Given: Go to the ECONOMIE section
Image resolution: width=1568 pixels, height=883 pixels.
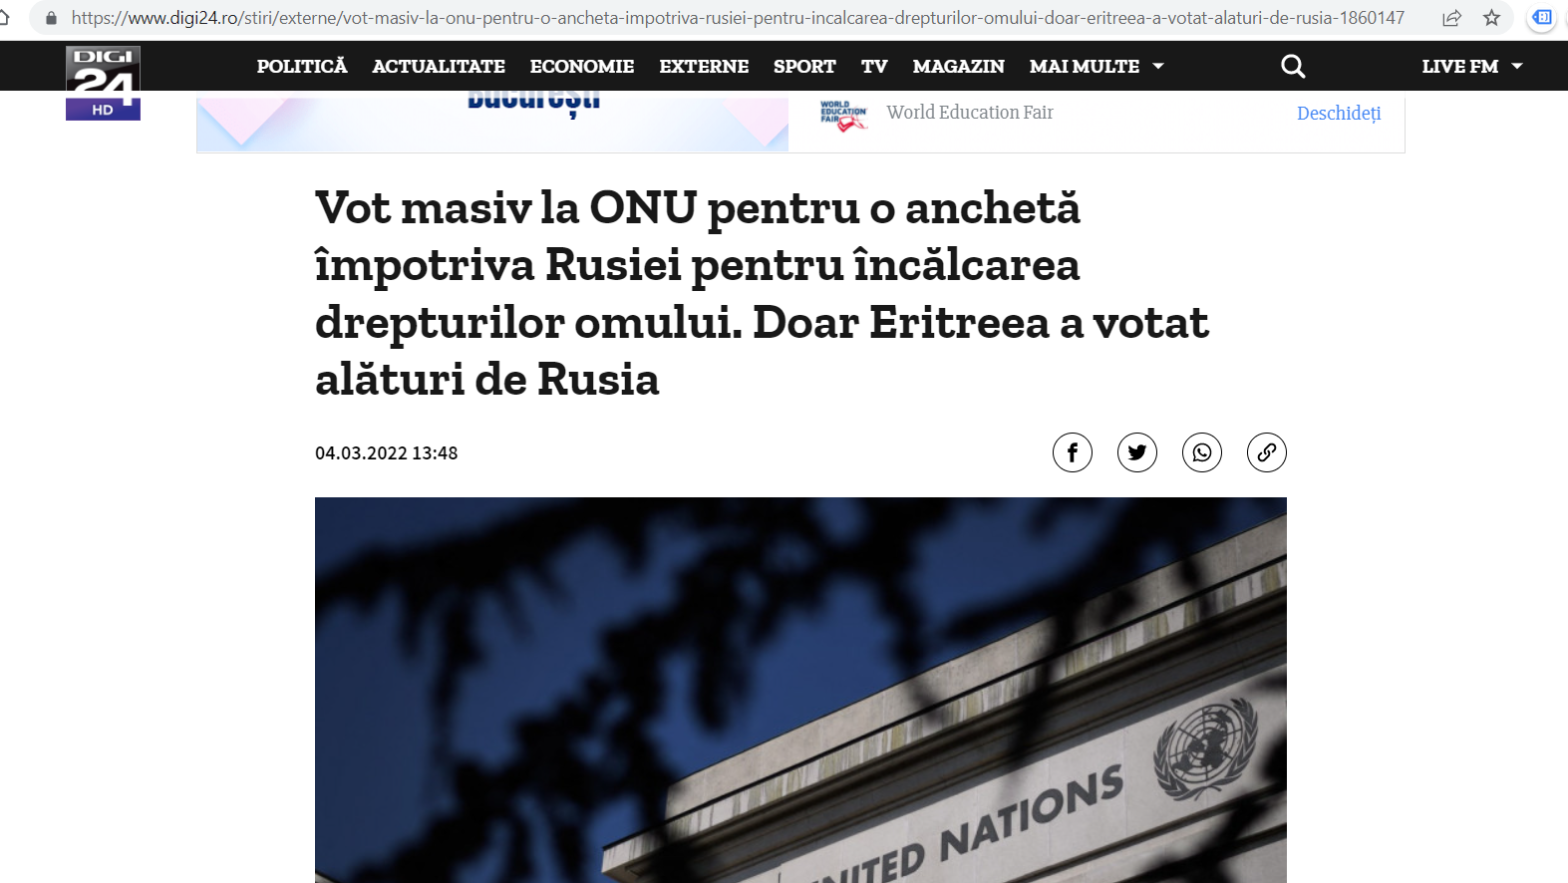Looking at the screenshot, I should click(582, 66).
